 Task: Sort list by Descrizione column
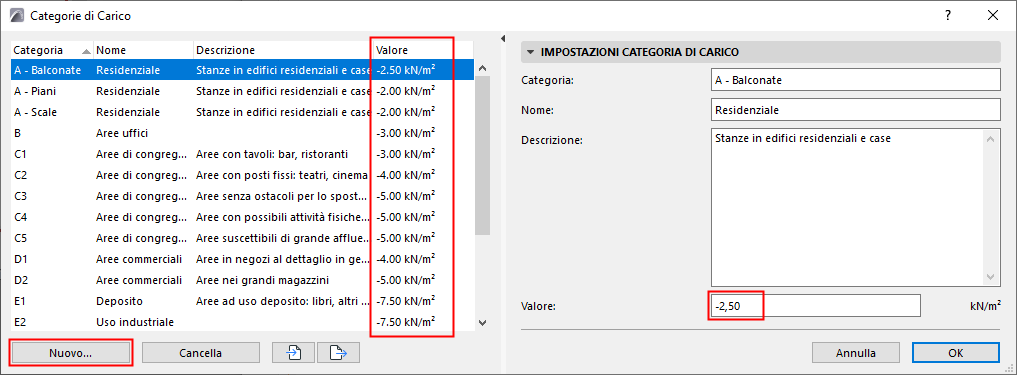(283, 50)
